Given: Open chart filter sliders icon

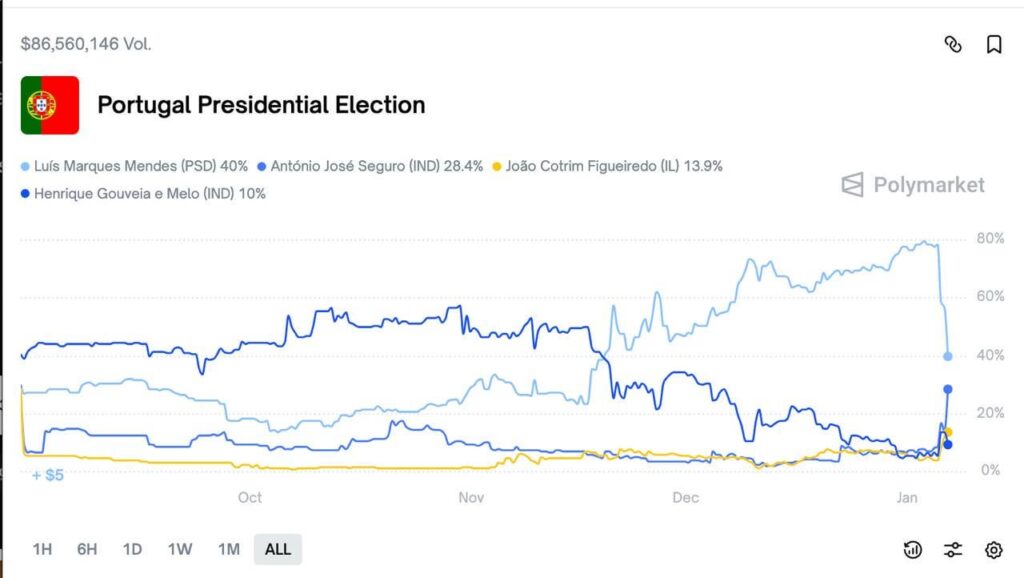Looking at the screenshot, I should pyautogui.click(x=953, y=549).
